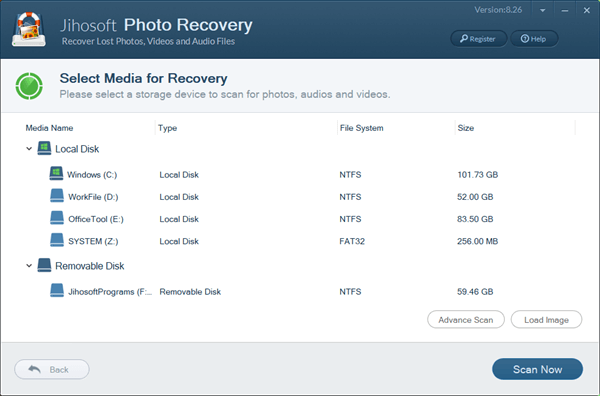This screenshot has height=396, width=600.
Task: Click Local Disk type in the OfficeTool (E:) row
Action: [x=179, y=219]
